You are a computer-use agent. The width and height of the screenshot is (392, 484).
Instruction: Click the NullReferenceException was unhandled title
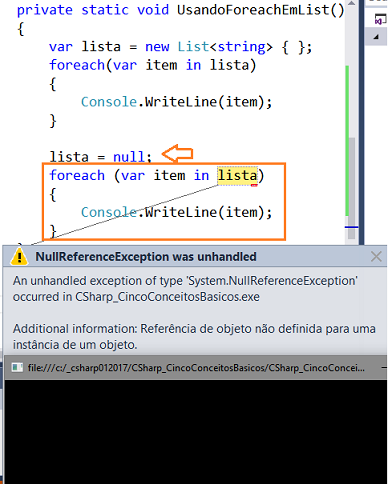coord(146,257)
